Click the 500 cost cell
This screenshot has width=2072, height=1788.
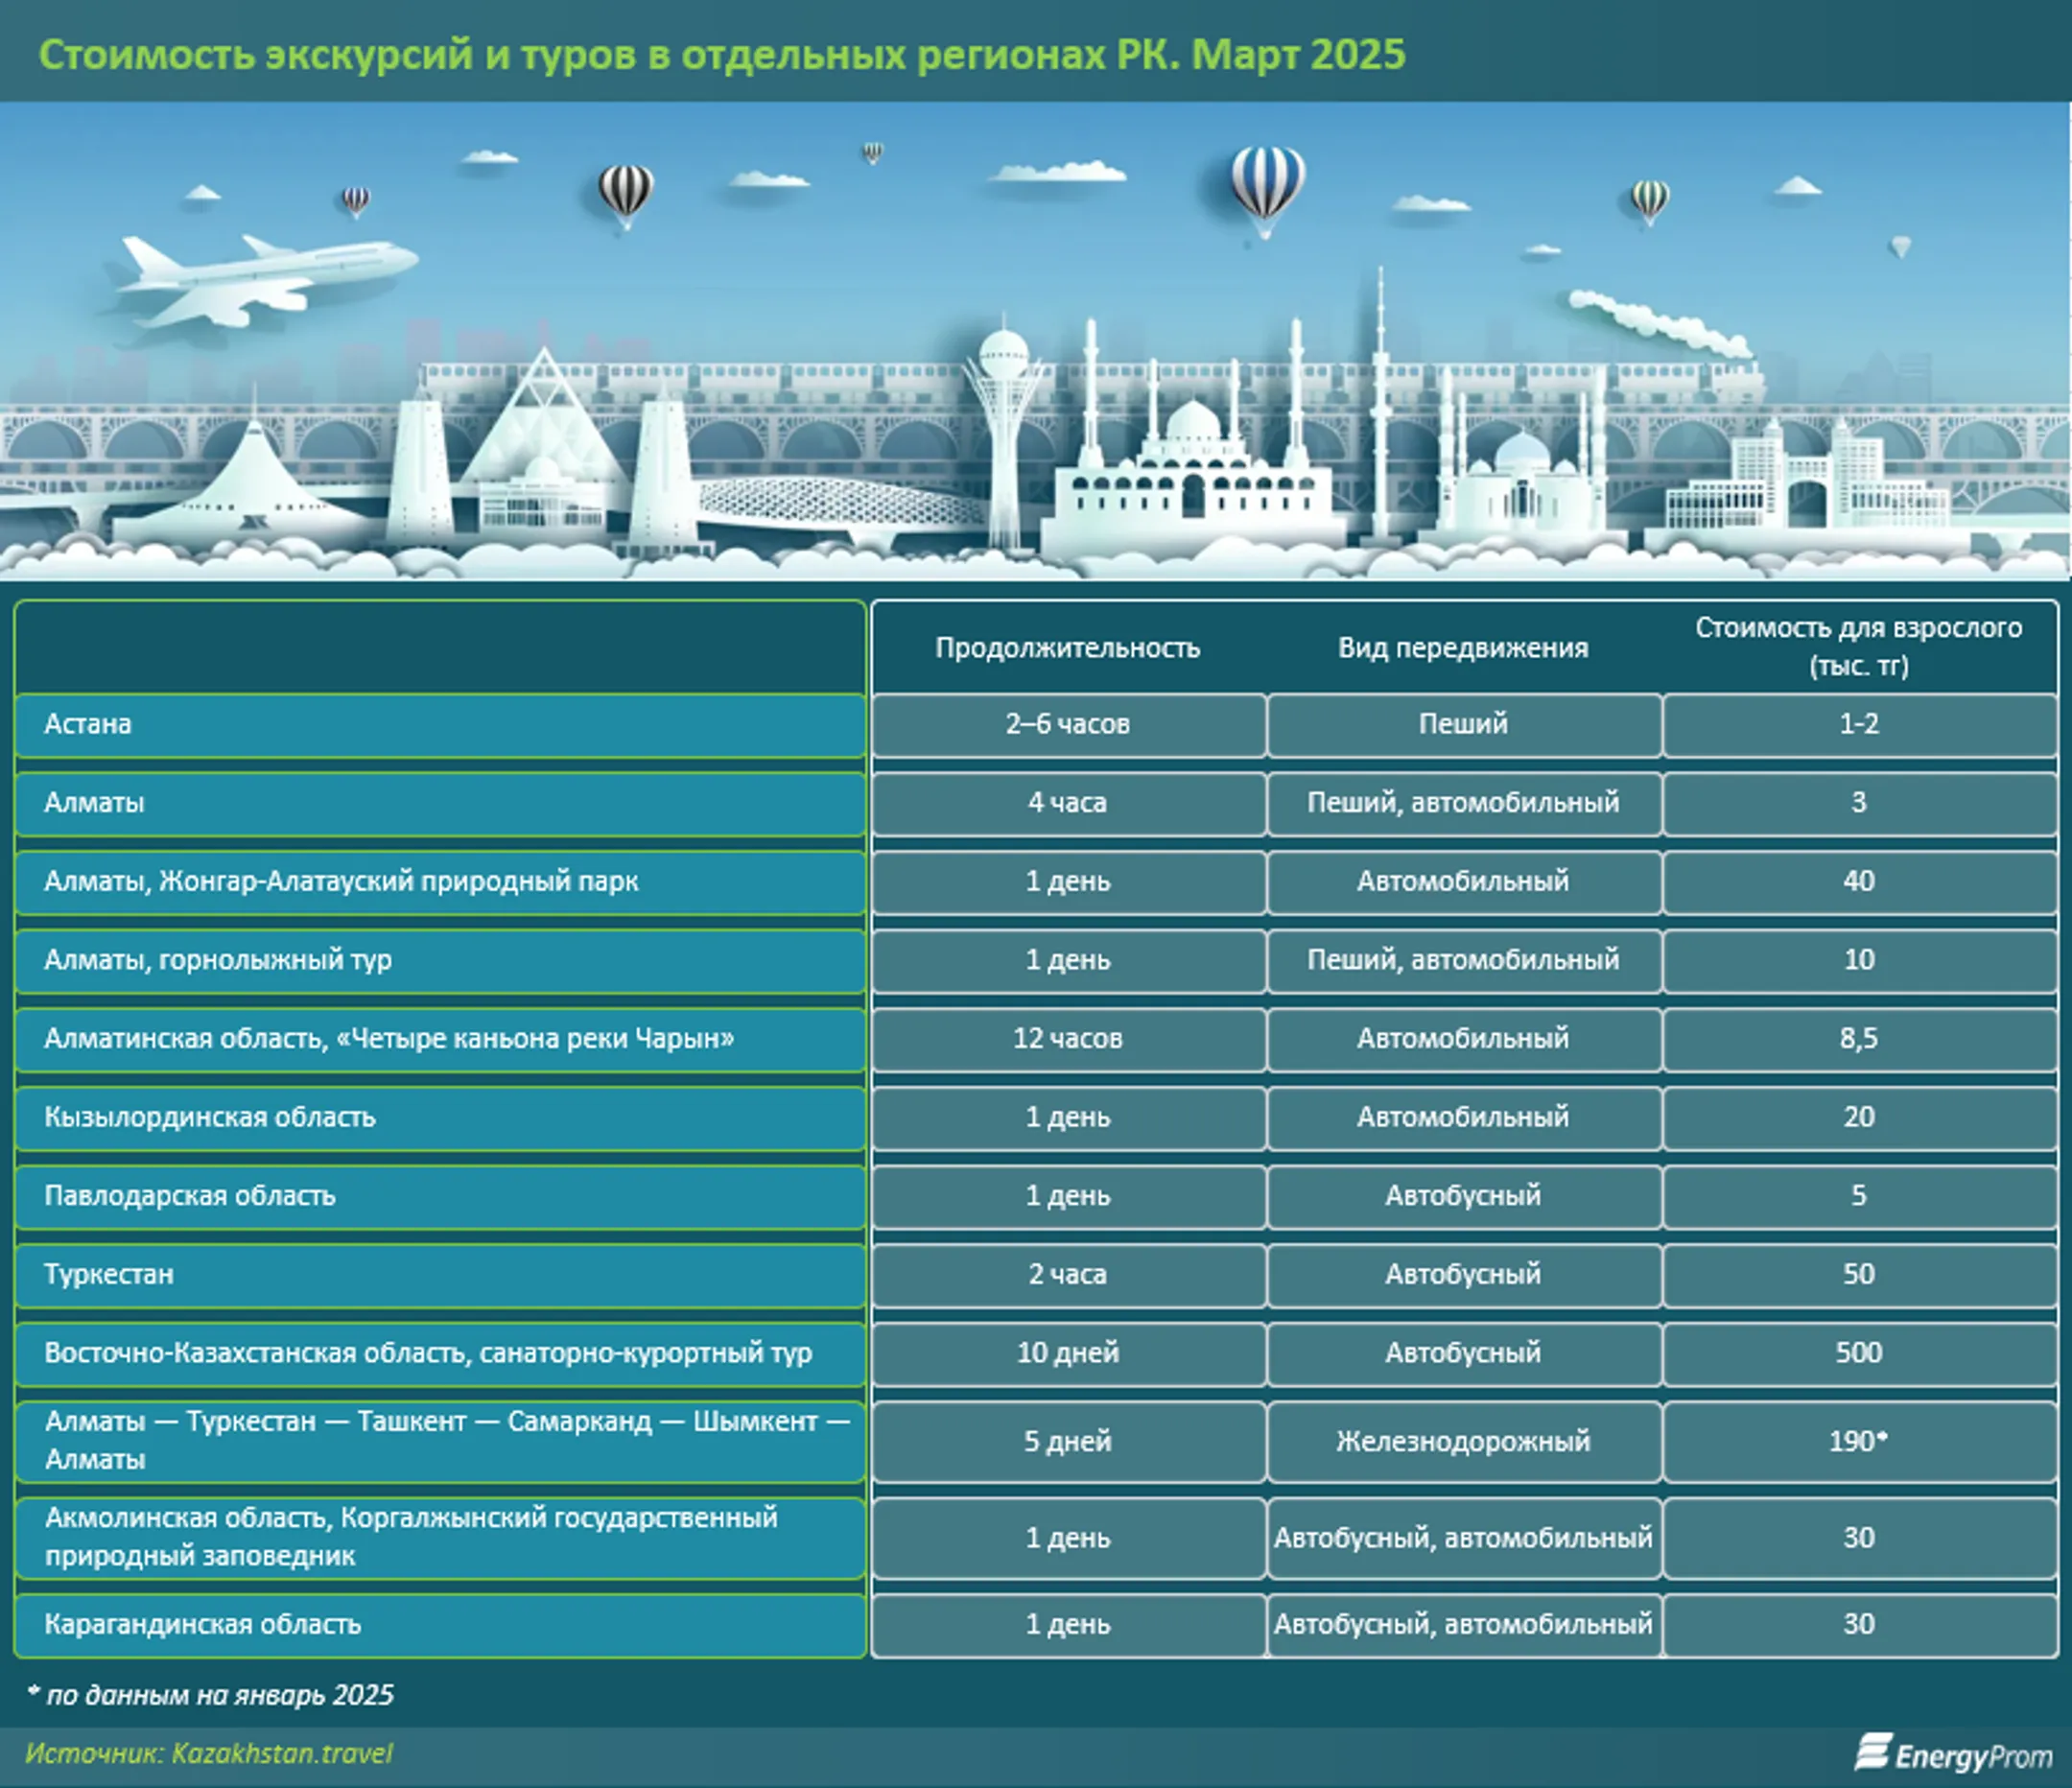(x=1859, y=1353)
